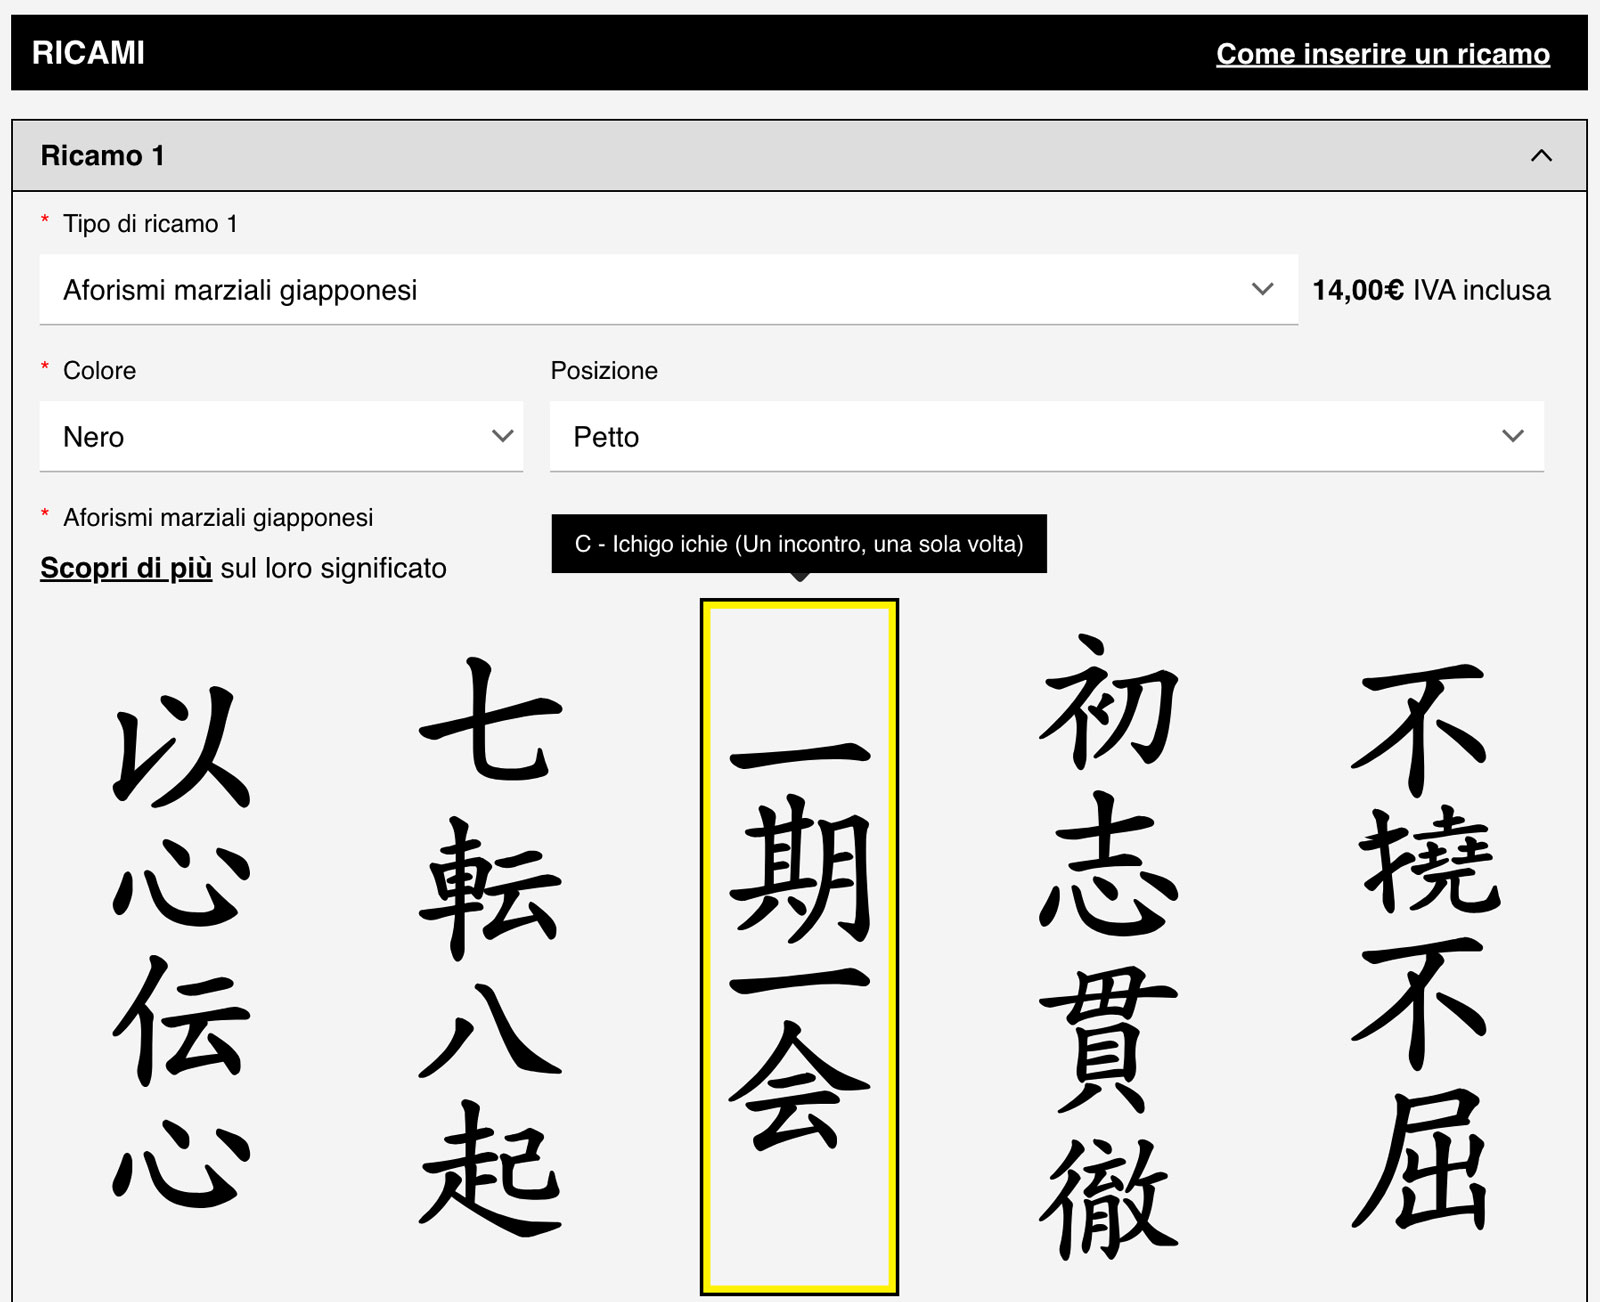Click the arrow icon on the embroidery type selector
The width and height of the screenshot is (1600, 1302).
[1262, 290]
